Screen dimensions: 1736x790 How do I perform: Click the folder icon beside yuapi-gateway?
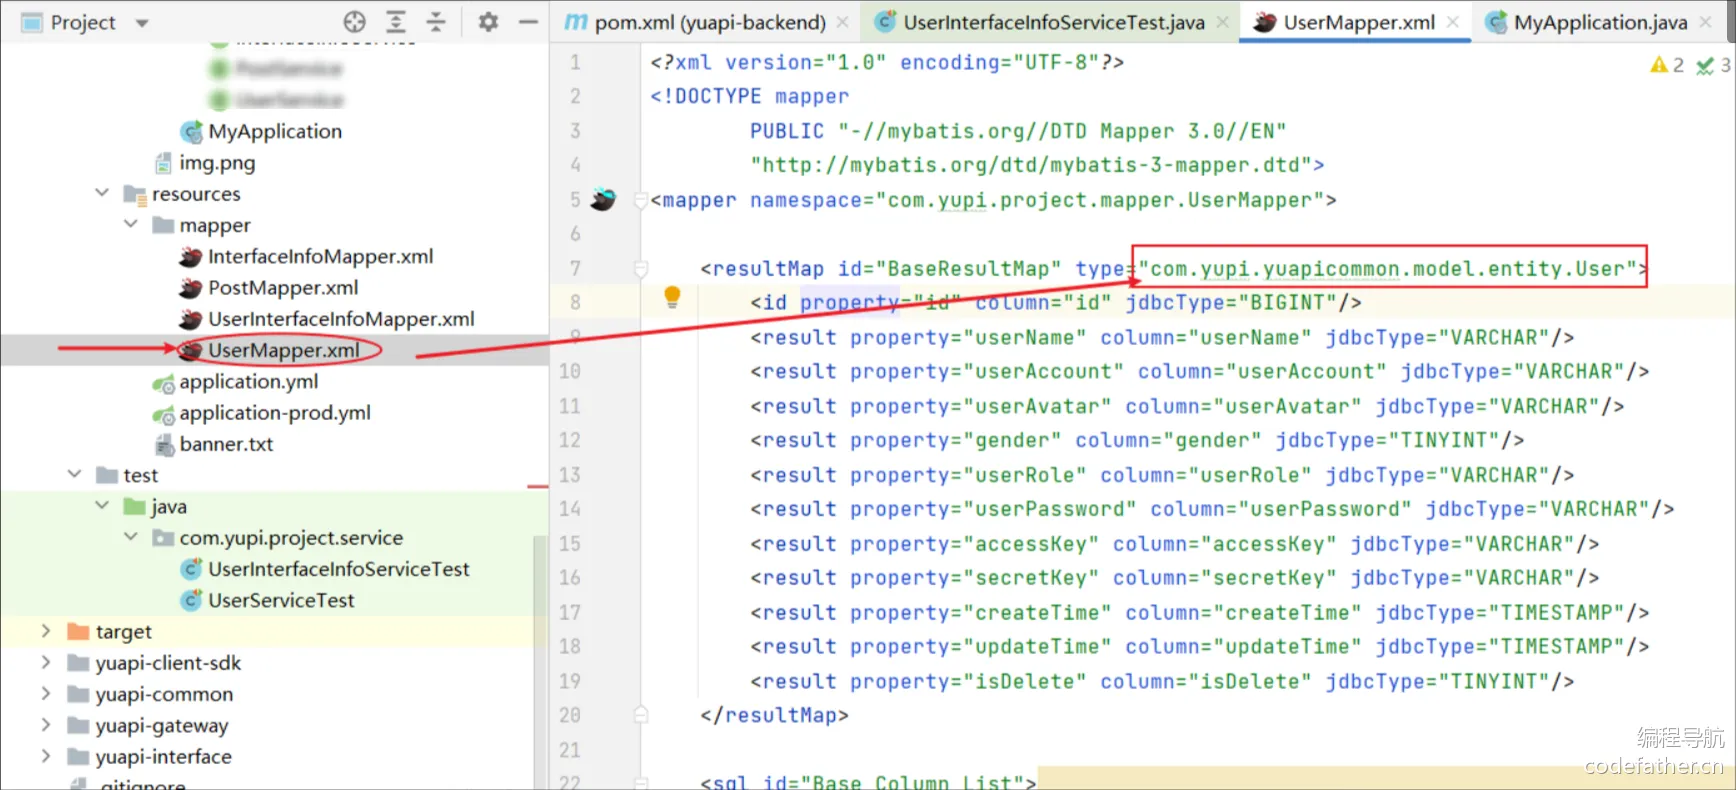(78, 725)
